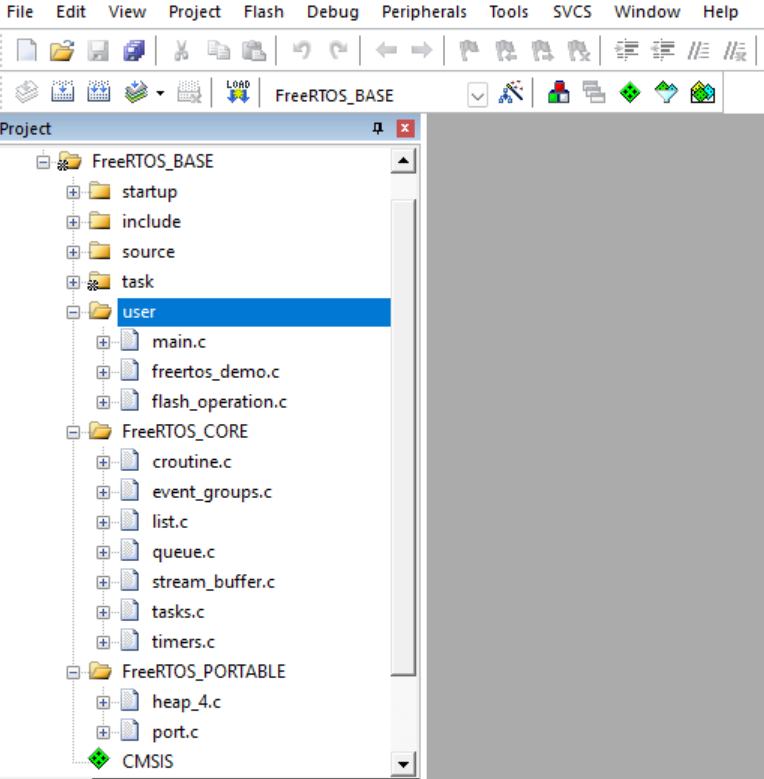Close the Project panel
Viewport: 764px width, 779px height.
405,129
